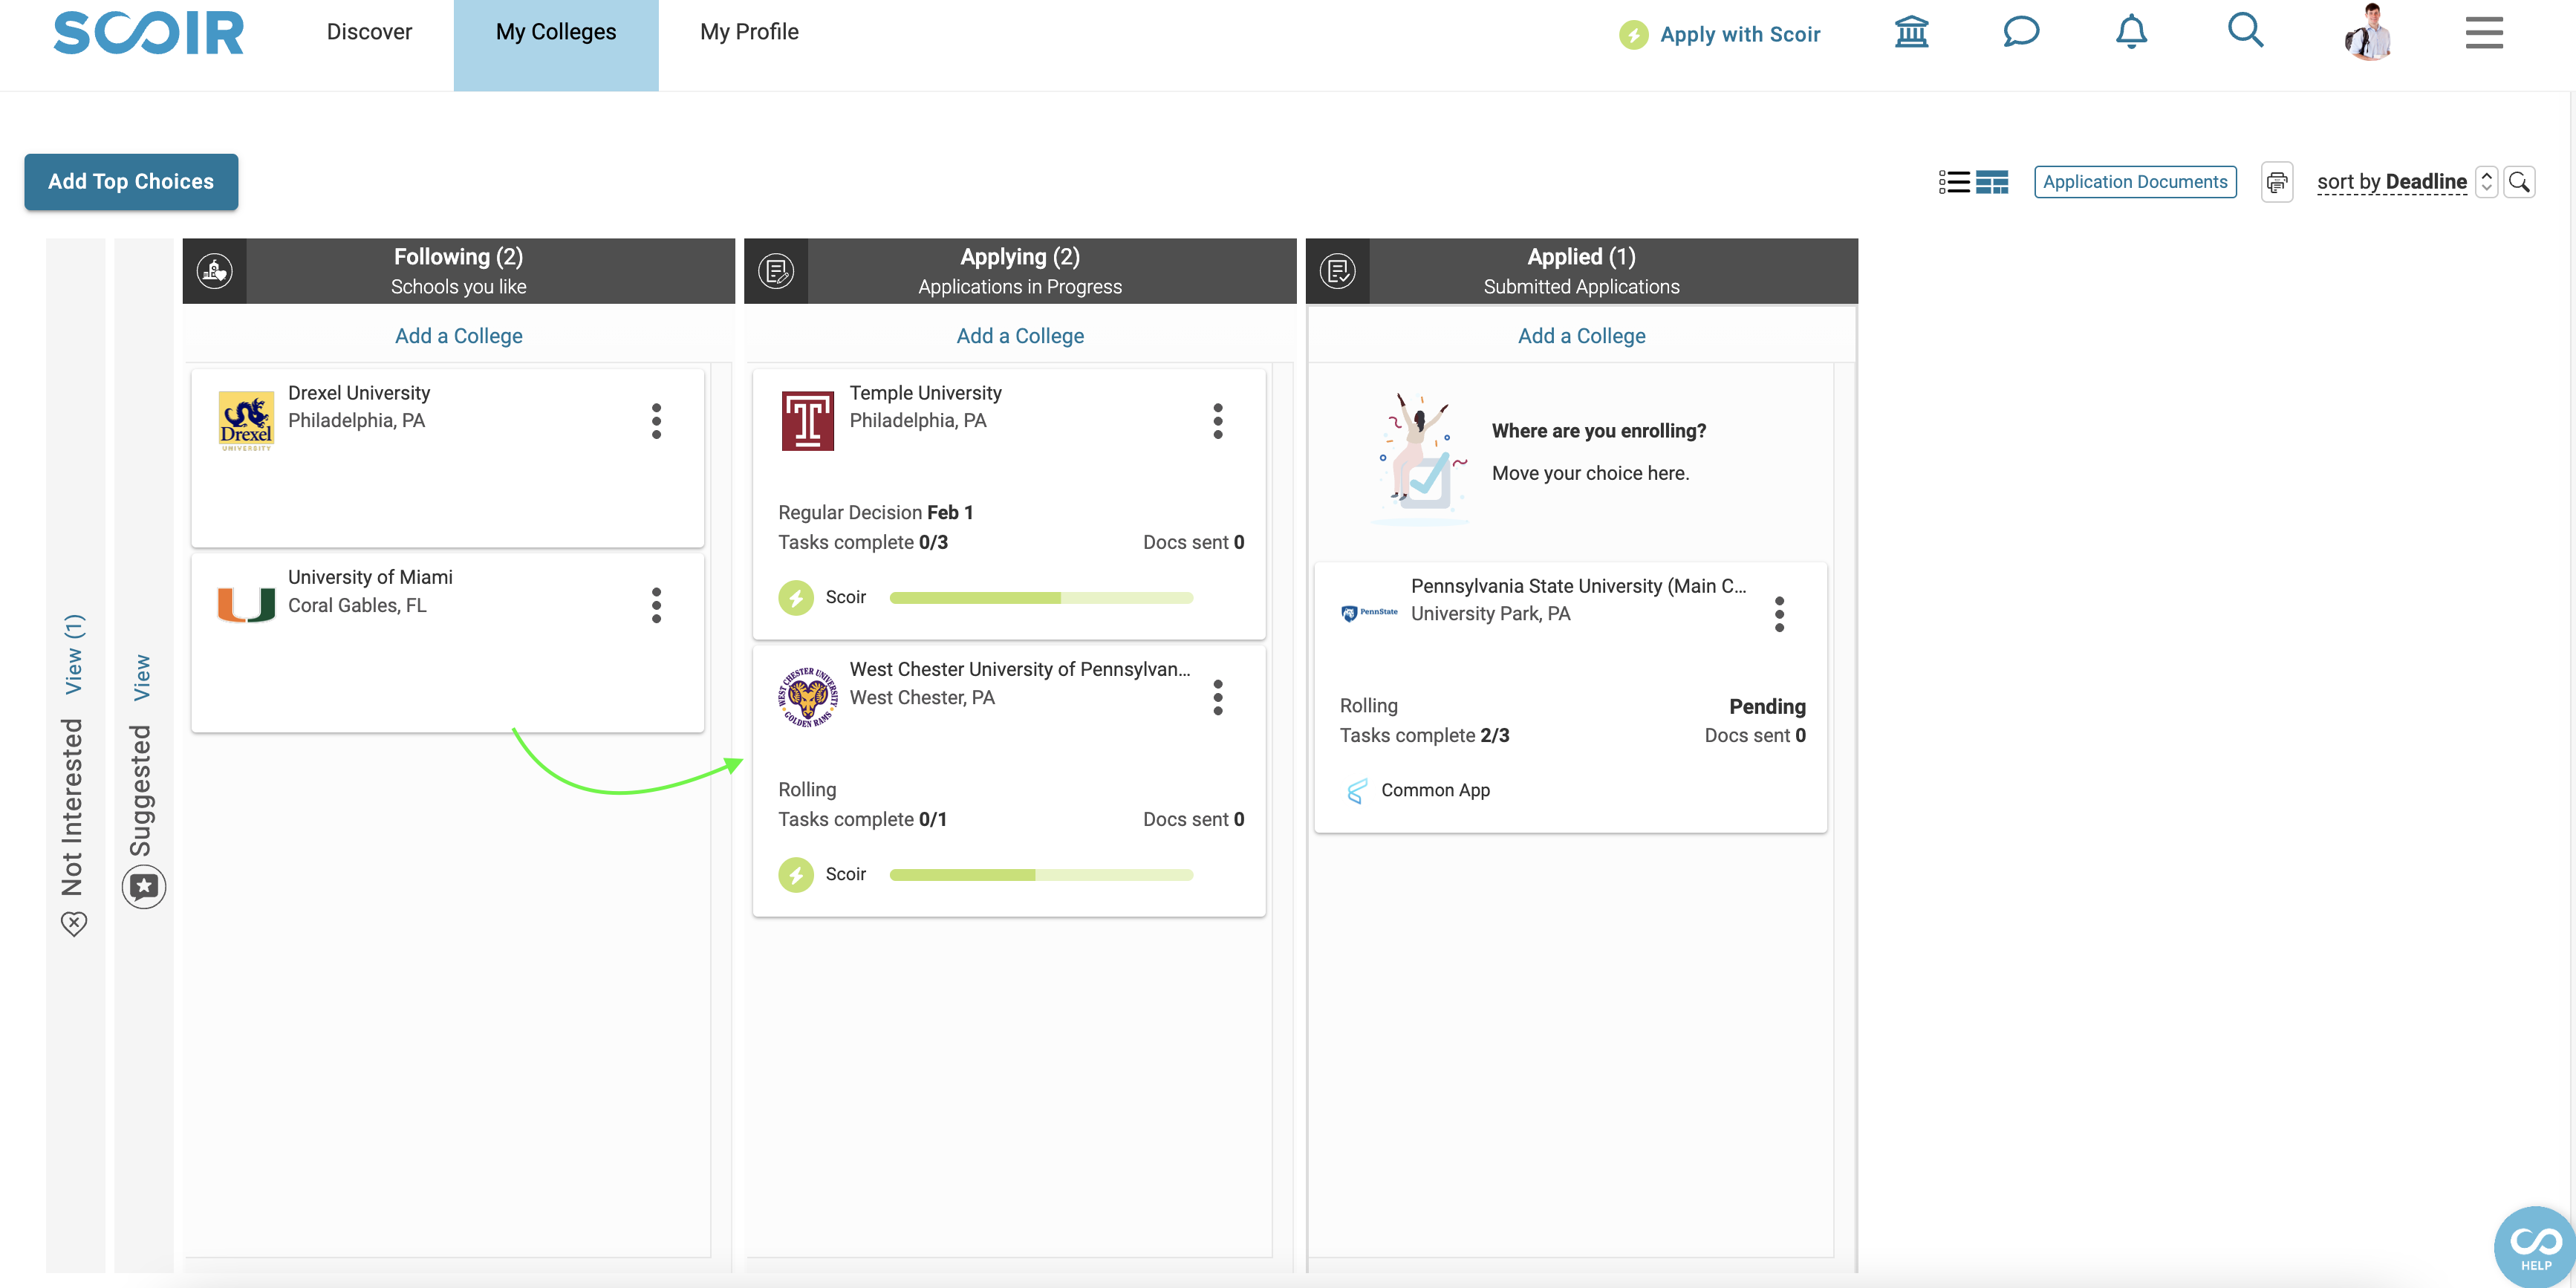The width and height of the screenshot is (2576, 1288).
Task: Open West Chester University options menu
Action: tap(1218, 697)
